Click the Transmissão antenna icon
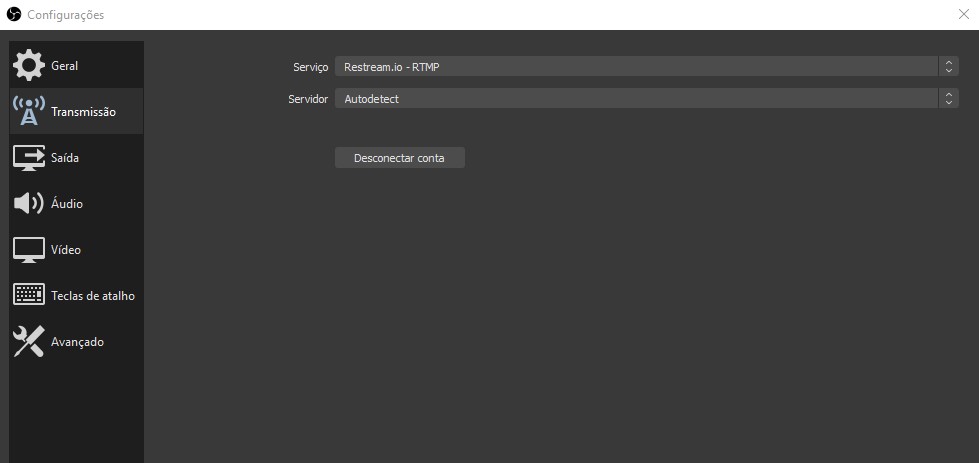979x463 pixels. [29, 111]
